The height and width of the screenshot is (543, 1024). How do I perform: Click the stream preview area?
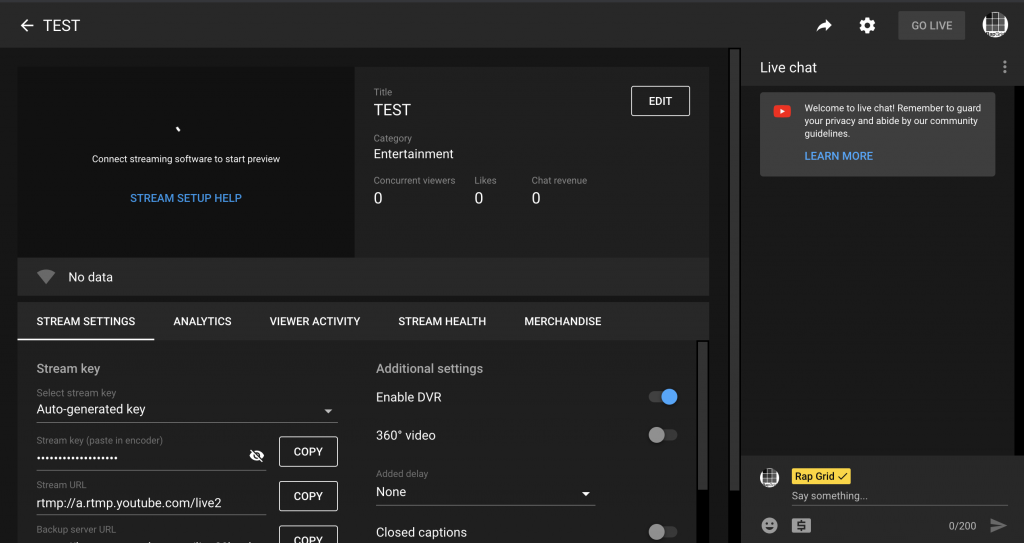(x=186, y=162)
